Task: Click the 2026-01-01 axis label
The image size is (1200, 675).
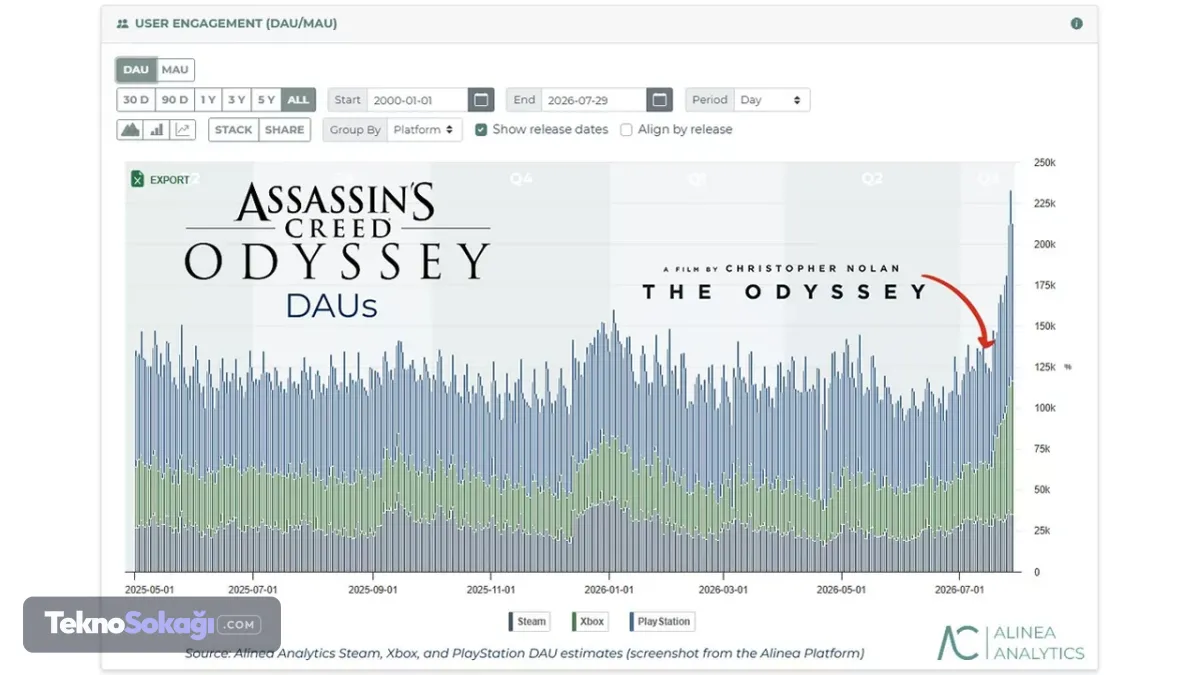Action: coord(608,590)
